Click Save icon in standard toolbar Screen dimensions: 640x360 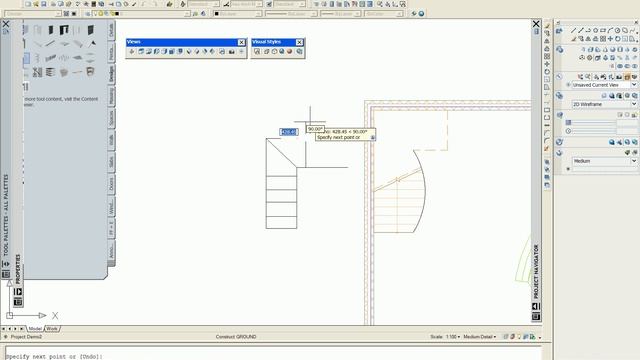[44, 4]
